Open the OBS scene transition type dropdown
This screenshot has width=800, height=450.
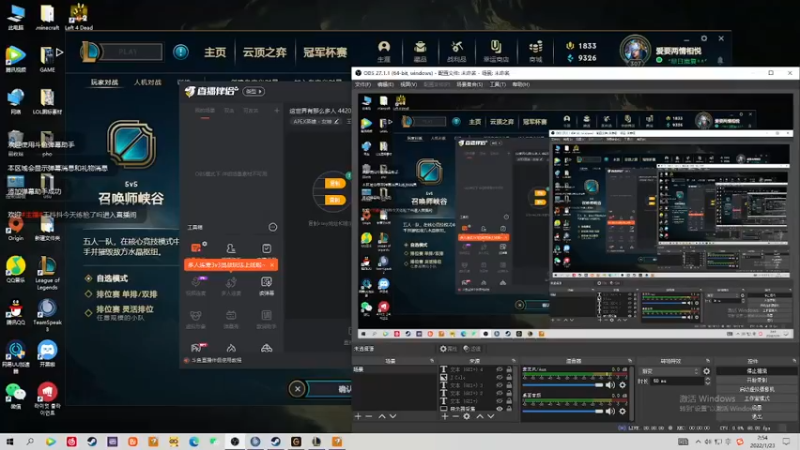click(x=669, y=371)
